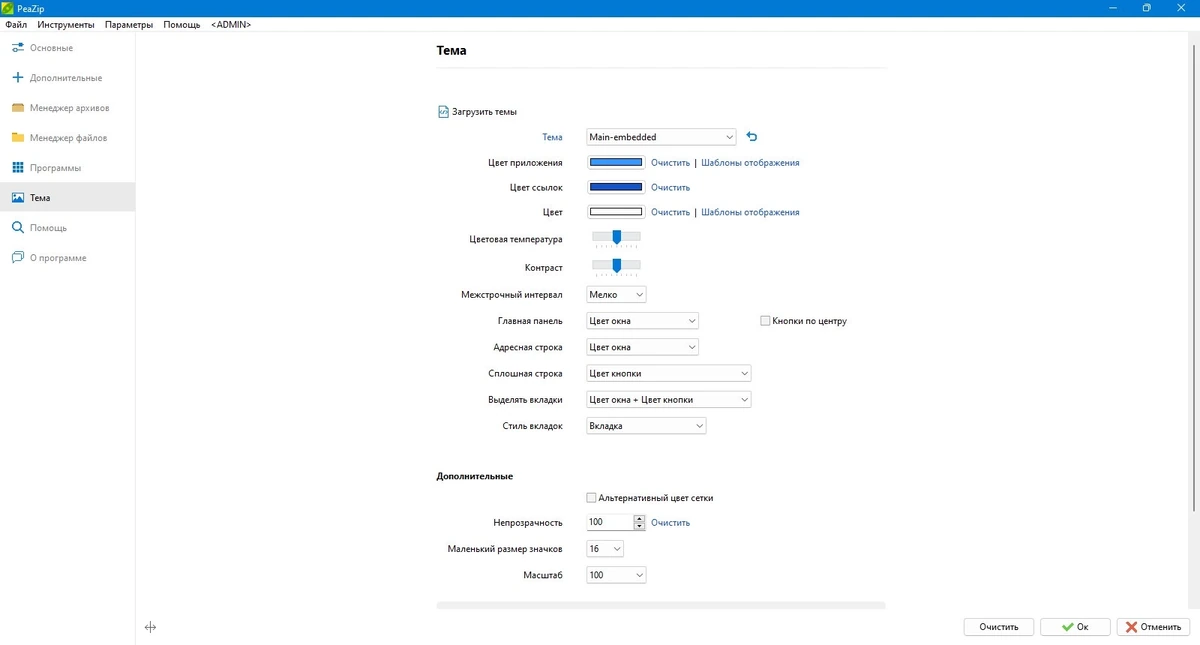This screenshot has width=1200, height=645.
Task: Expand the Главная панель dropdown
Action: 642,321
